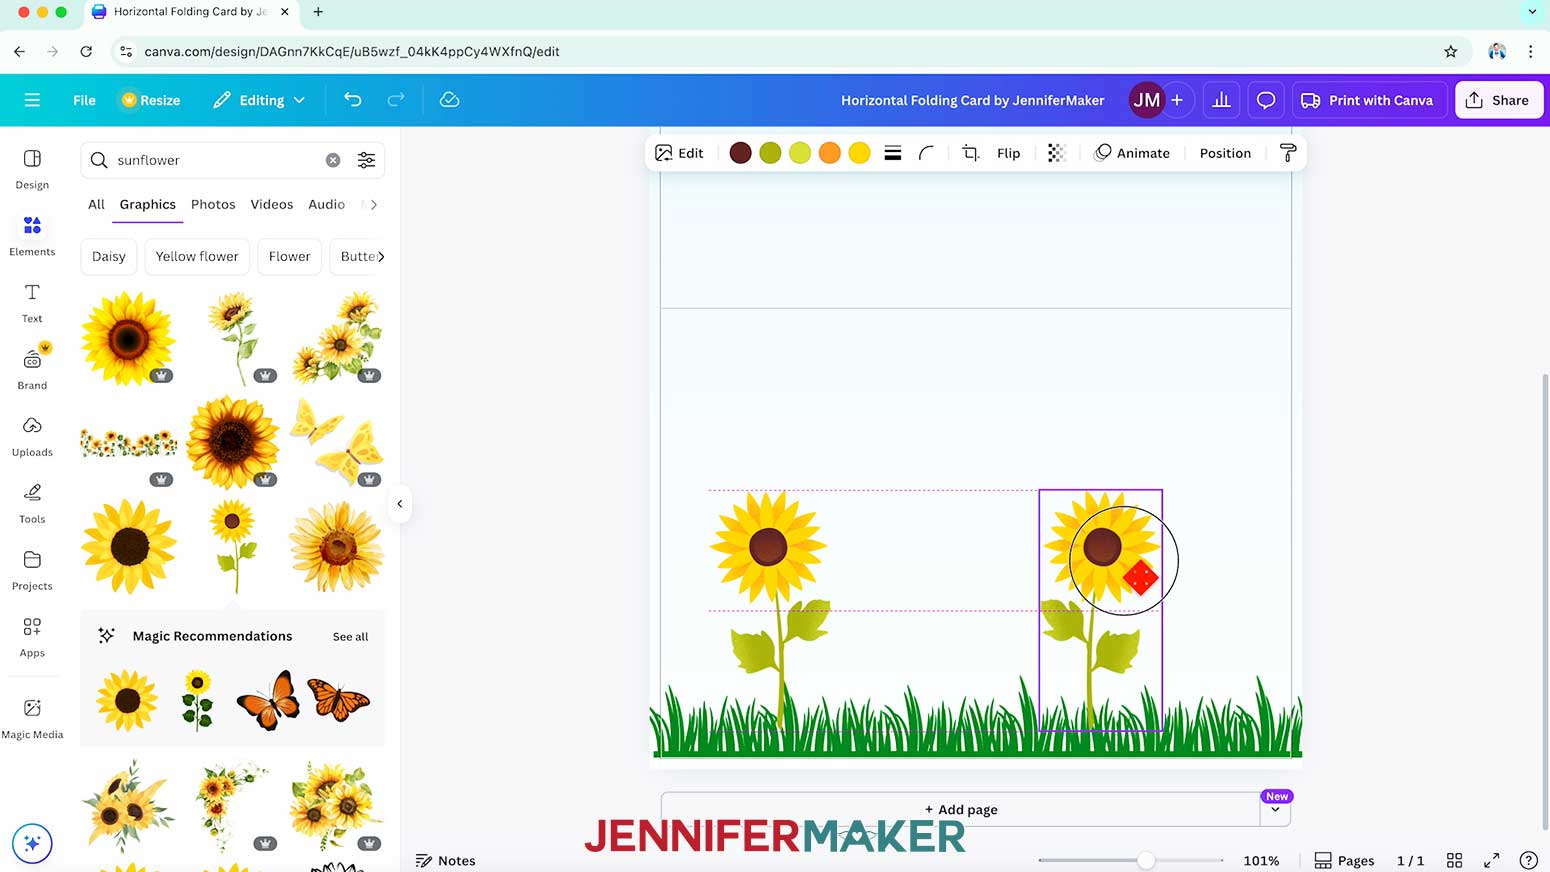1550x872 pixels.
Task: Switch to the Graphics tab
Action: pos(148,204)
